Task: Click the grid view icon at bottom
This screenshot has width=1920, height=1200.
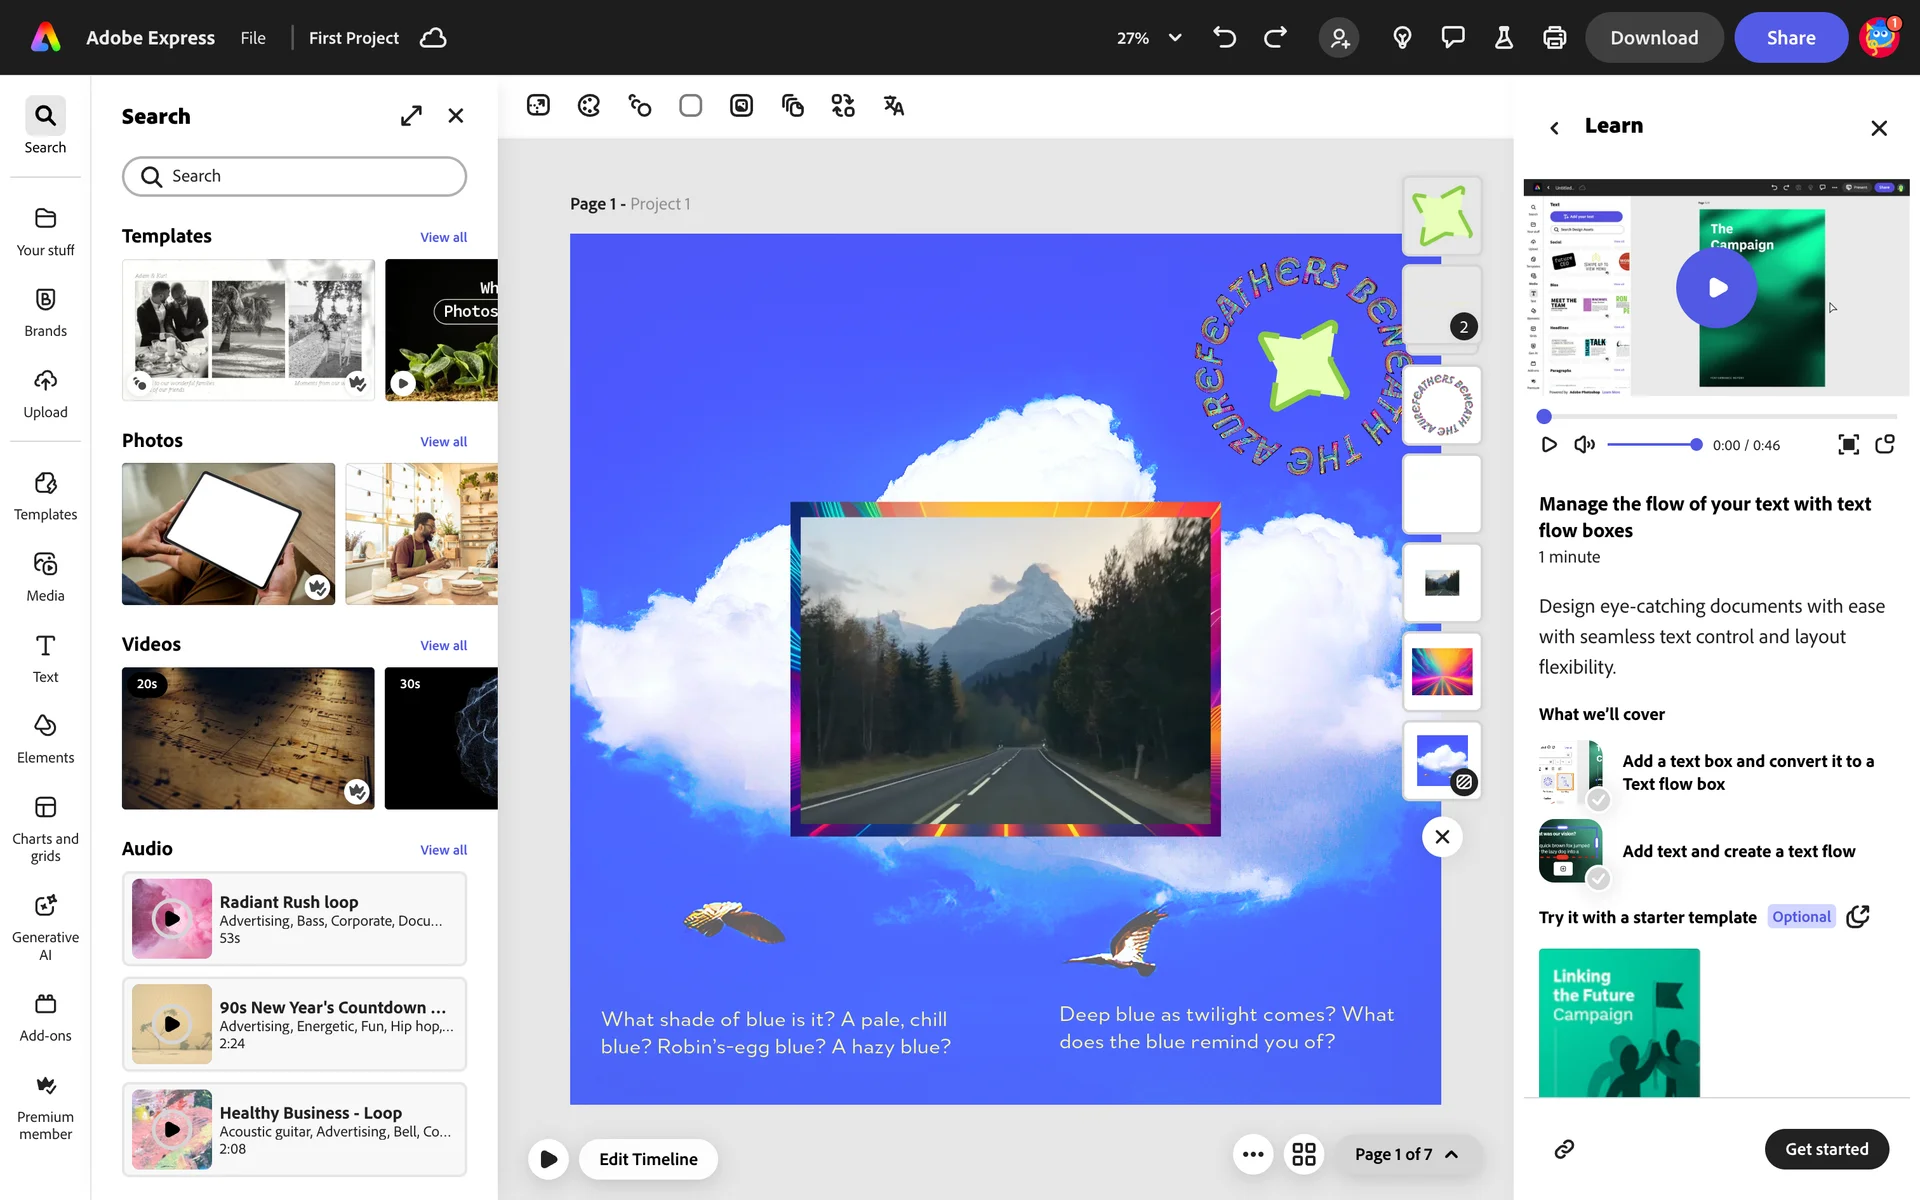Action: click(x=1303, y=1154)
